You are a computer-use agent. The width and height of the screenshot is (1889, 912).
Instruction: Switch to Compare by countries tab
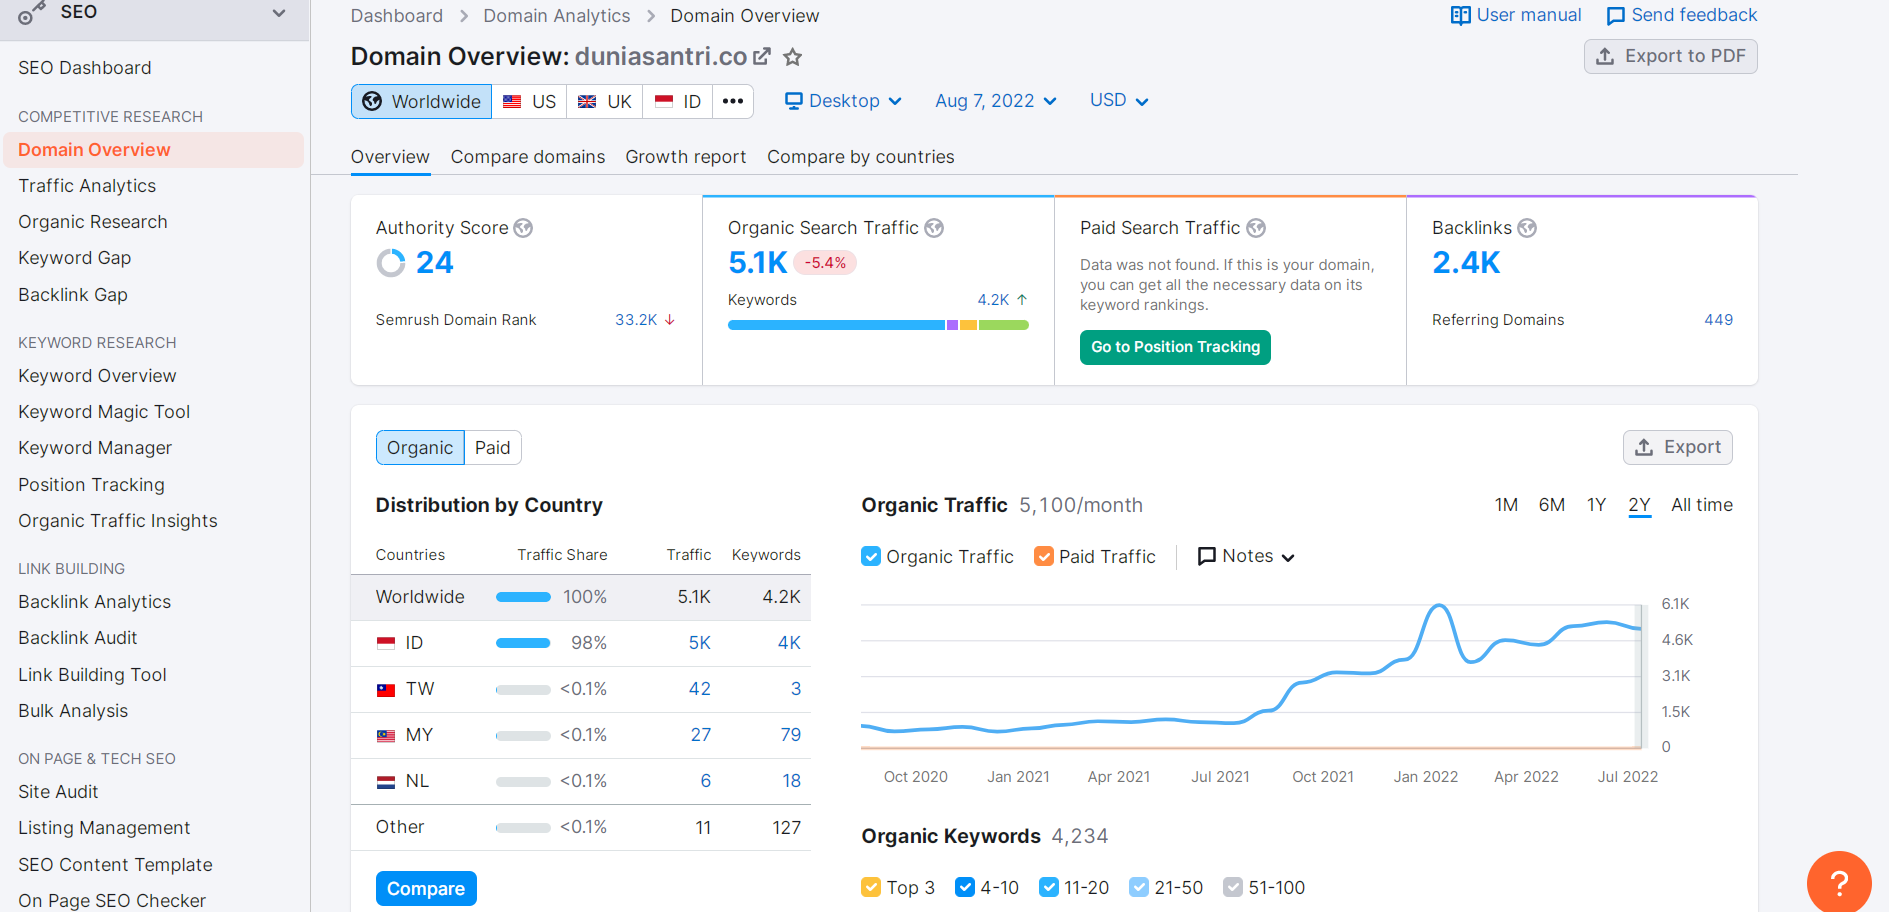point(861,157)
